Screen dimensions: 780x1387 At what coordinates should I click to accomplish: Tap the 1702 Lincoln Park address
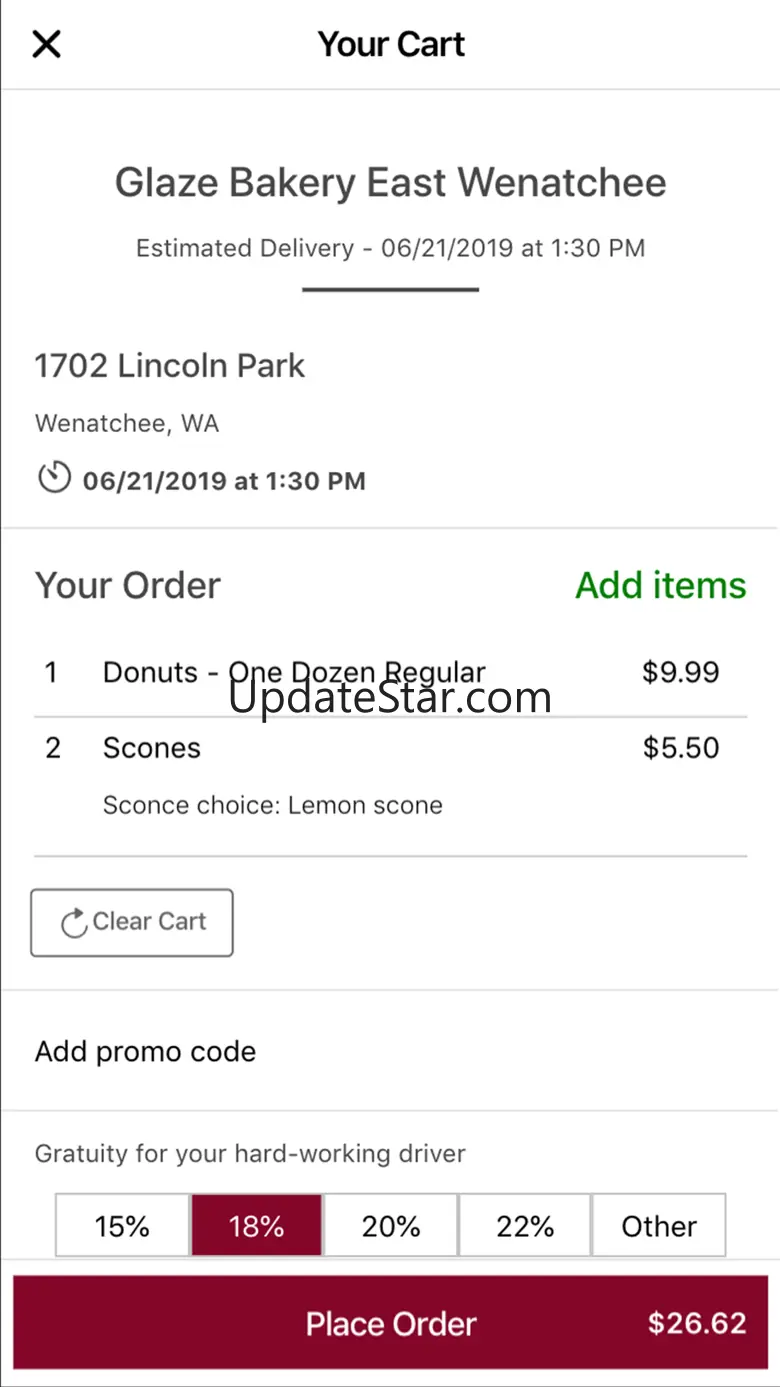pos(170,366)
